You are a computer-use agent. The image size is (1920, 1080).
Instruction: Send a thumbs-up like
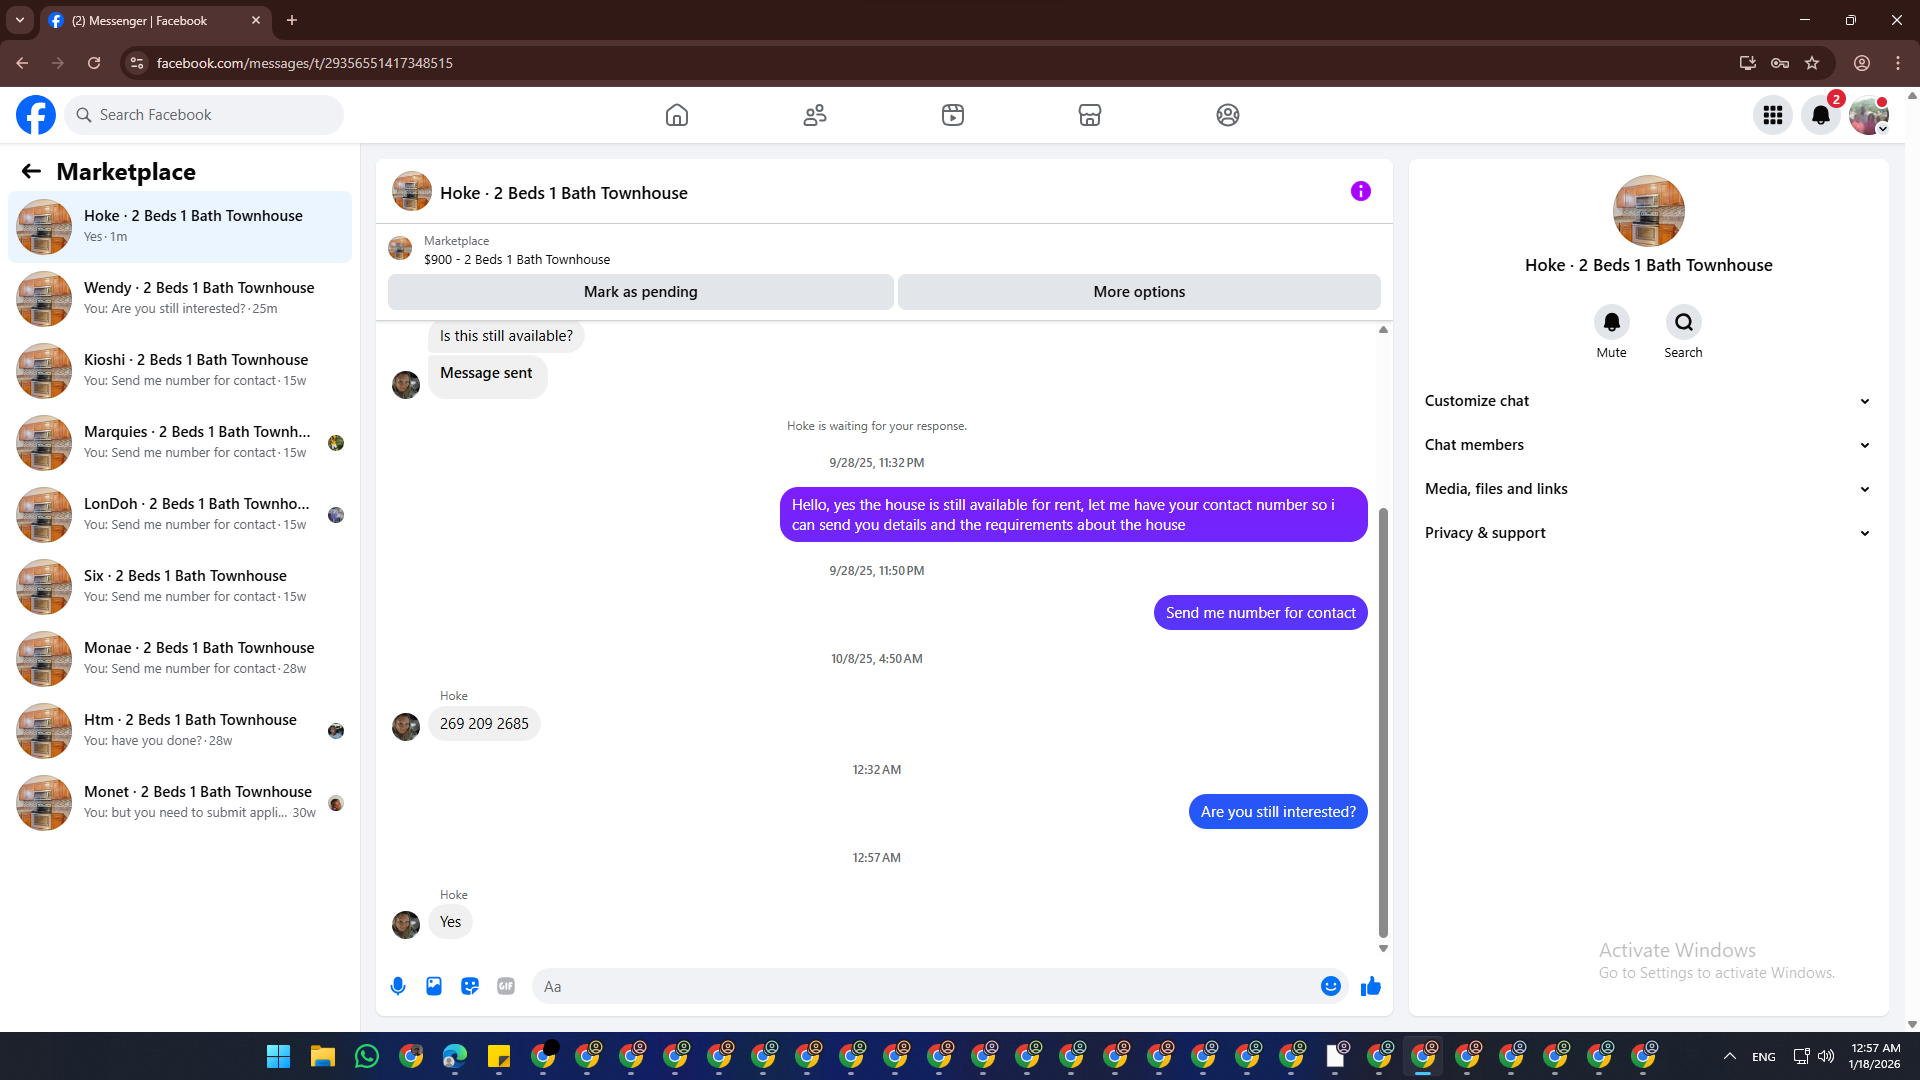pos(1370,986)
